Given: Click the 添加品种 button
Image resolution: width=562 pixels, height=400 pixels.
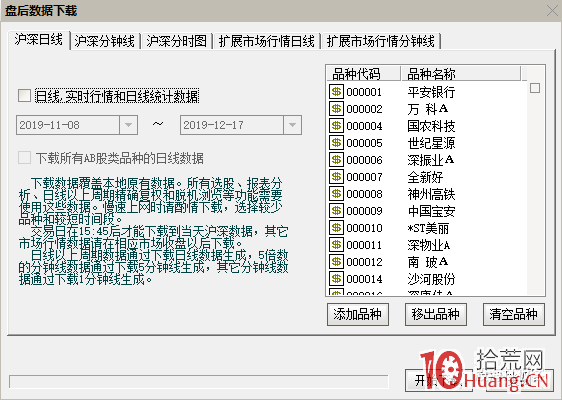Looking at the screenshot, I should (358, 314).
